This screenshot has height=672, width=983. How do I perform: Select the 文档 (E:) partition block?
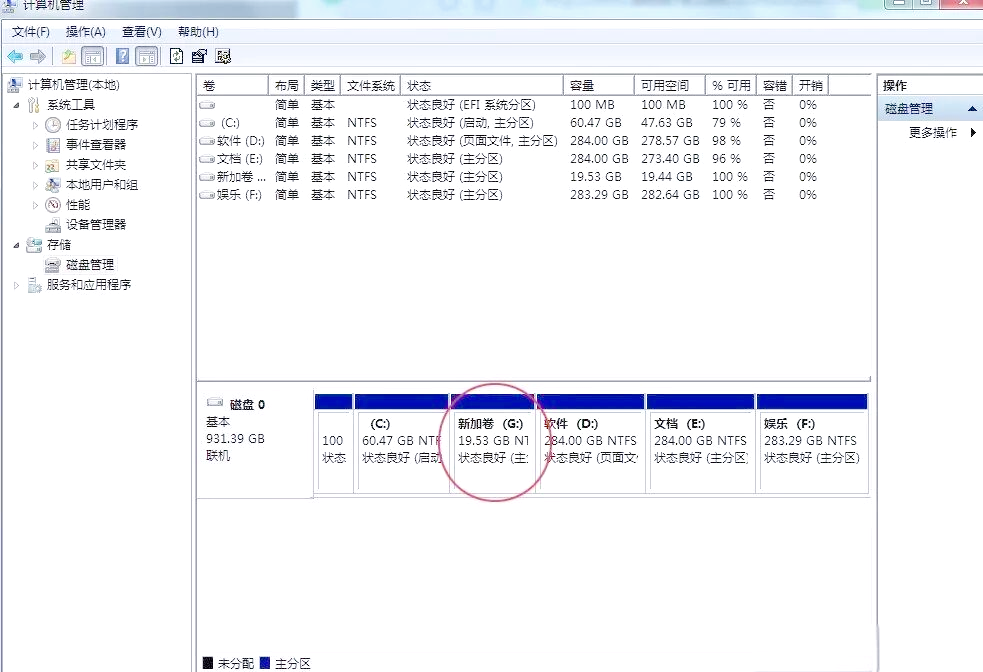click(700, 443)
